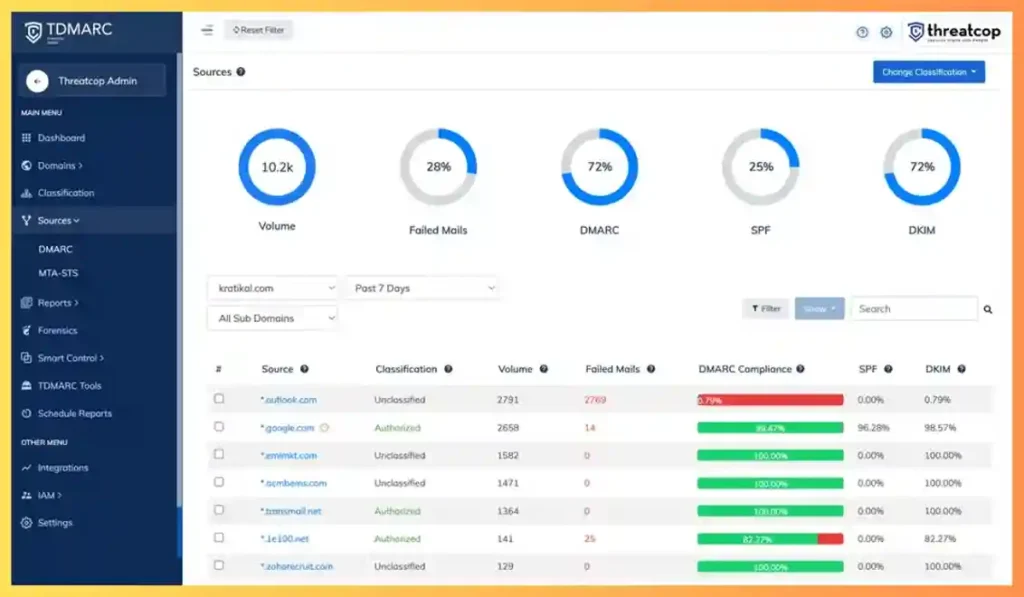
Task: Tick the checkbox for google.com row
Action: tap(219, 427)
